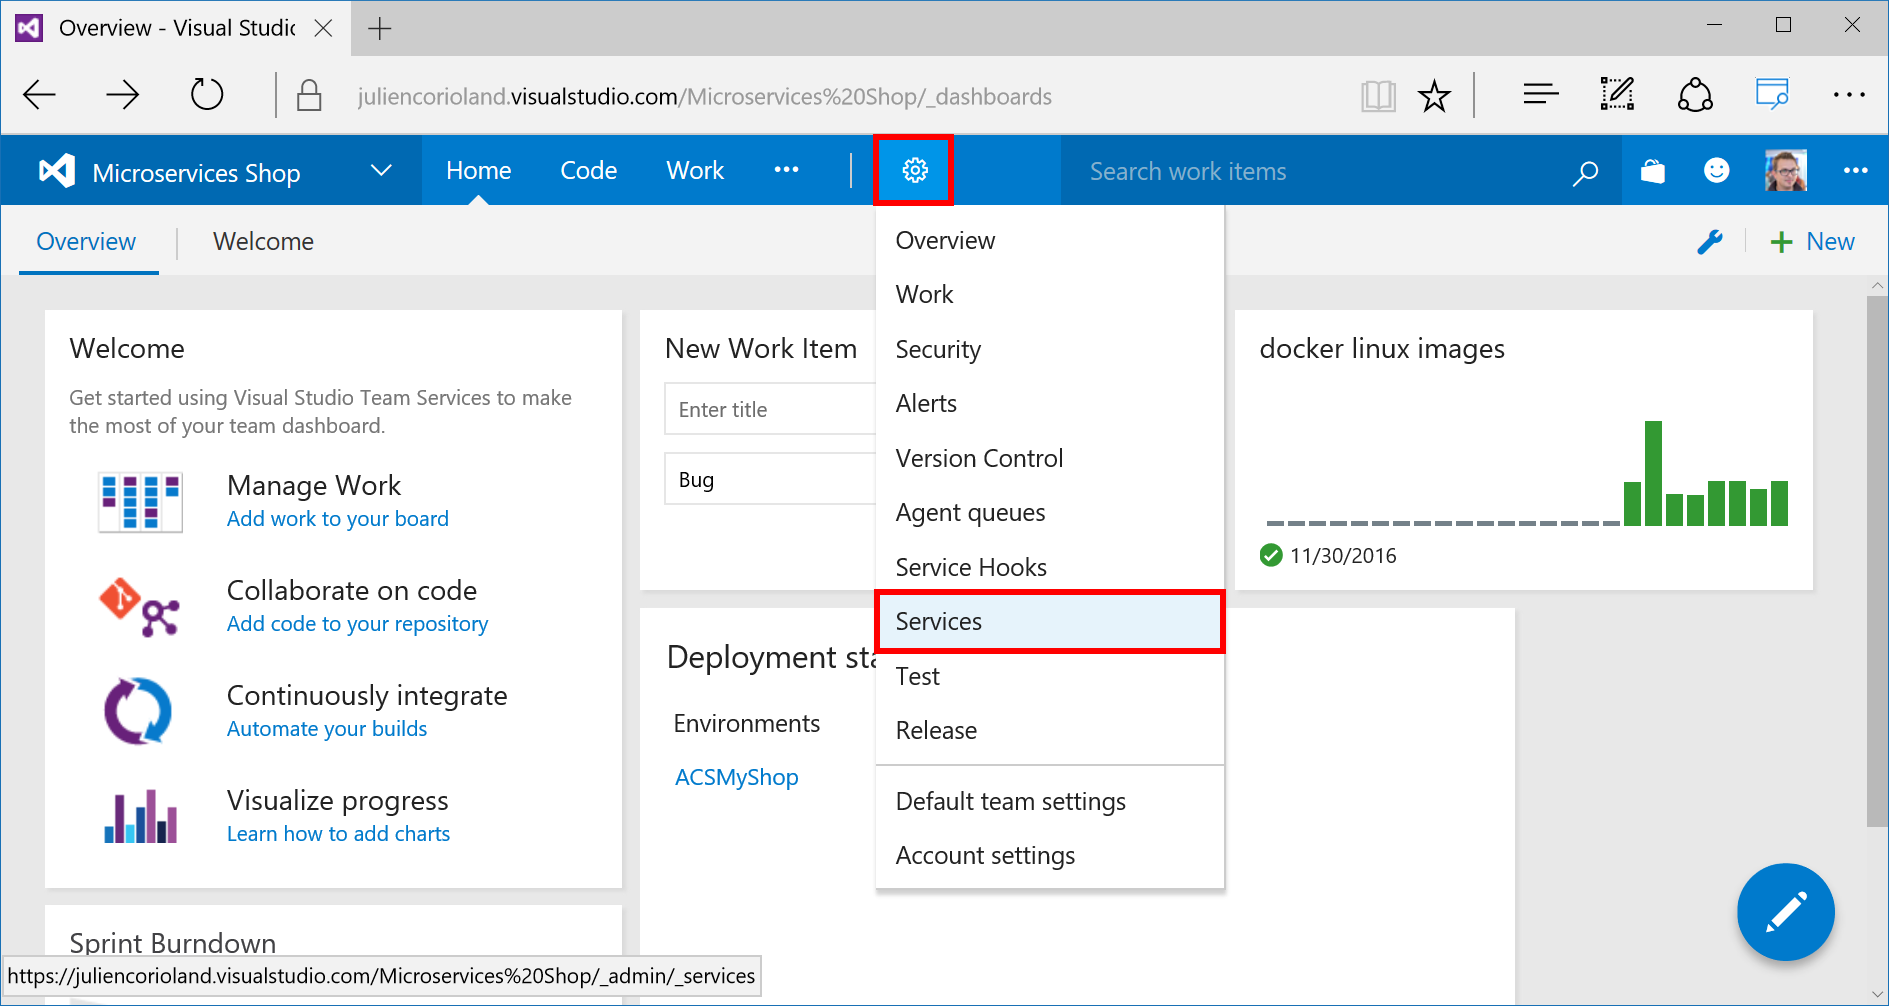Viewport: 1889px width, 1006px height.
Task: Open the Marketplace shopping bag icon
Action: click(x=1653, y=171)
